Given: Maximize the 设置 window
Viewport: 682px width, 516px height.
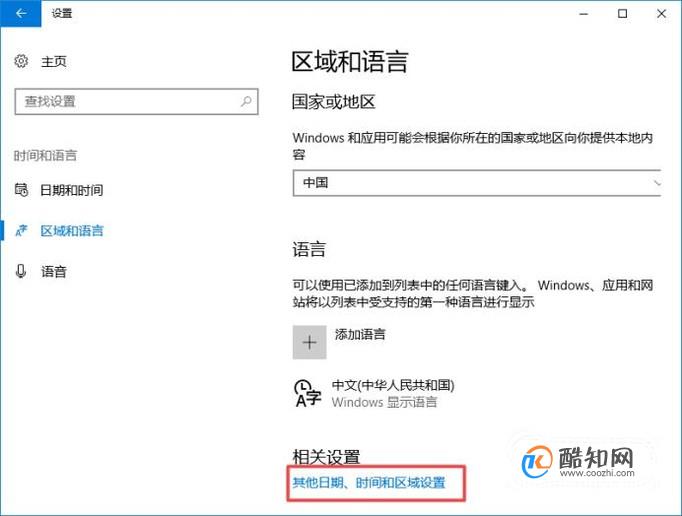Looking at the screenshot, I should coord(622,13).
